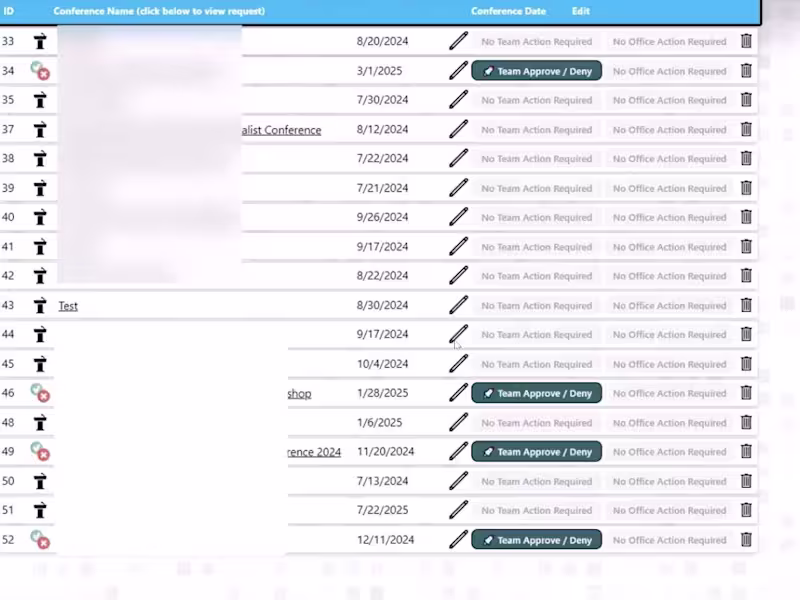Select podium icon beside ID 50
This screenshot has height=600, width=800.
click(40, 481)
